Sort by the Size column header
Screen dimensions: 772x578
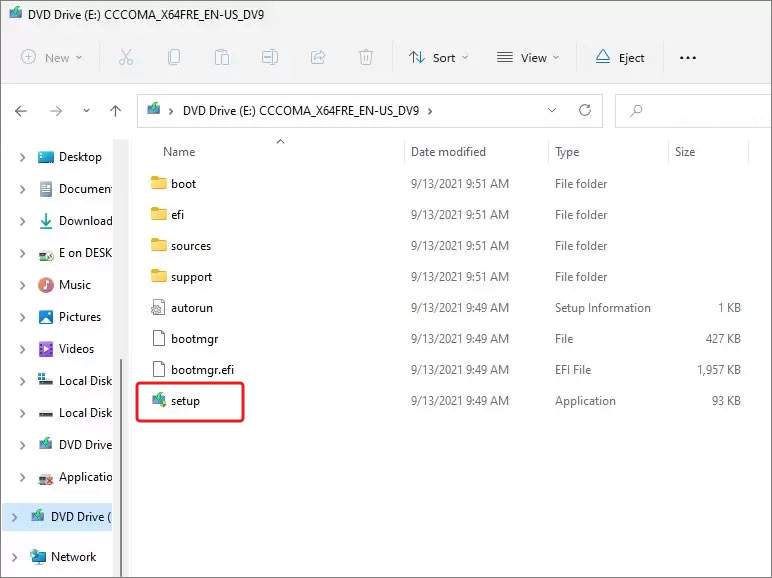point(685,152)
